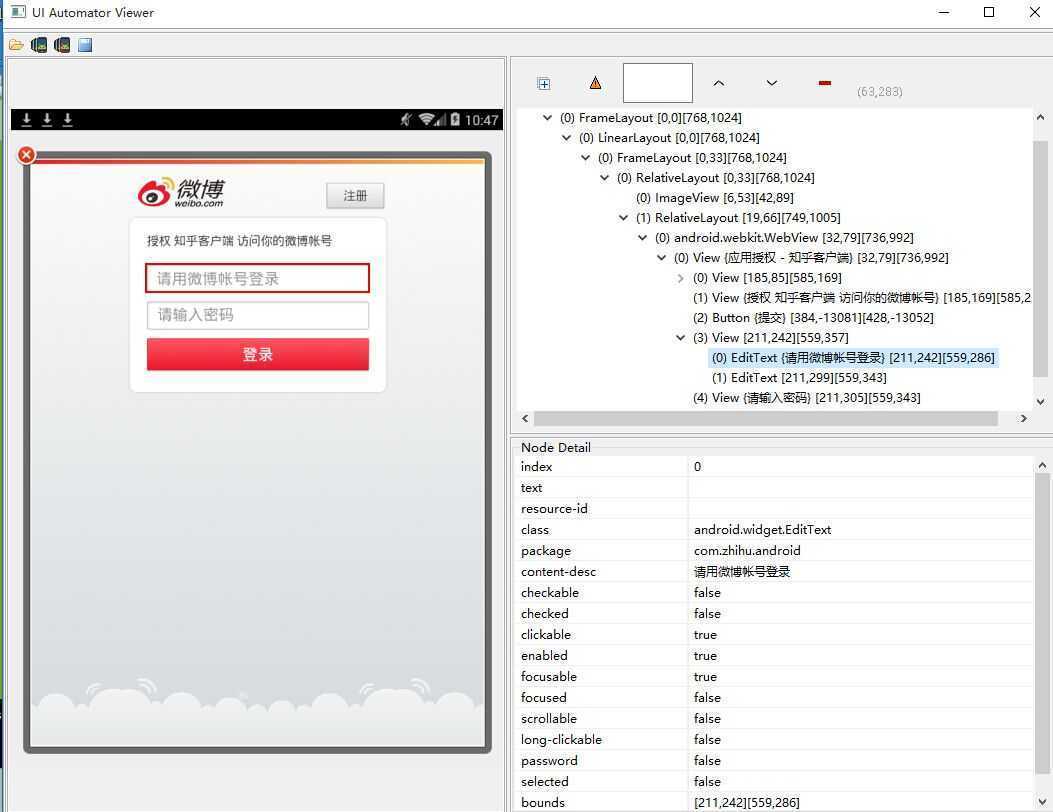
Task: Click the Expand All plus icon above tree
Action: point(544,83)
